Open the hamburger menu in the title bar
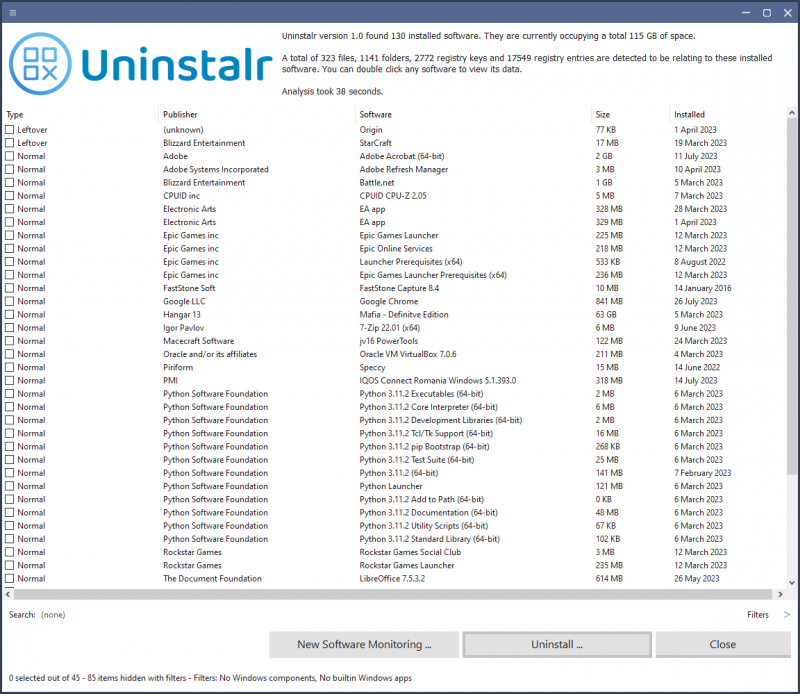The width and height of the screenshot is (800, 694). (x=13, y=11)
